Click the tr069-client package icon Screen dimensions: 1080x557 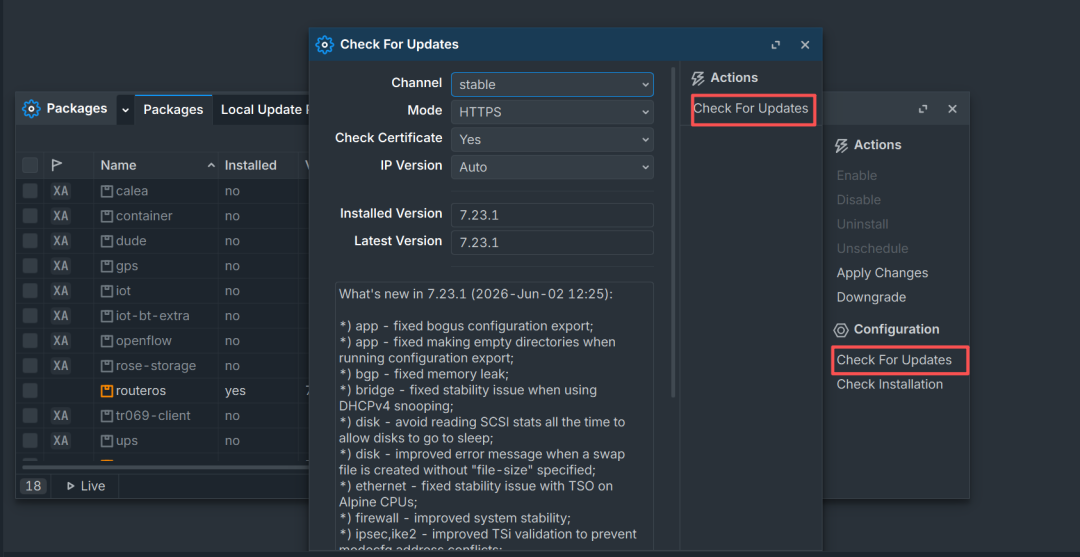(x=107, y=416)
